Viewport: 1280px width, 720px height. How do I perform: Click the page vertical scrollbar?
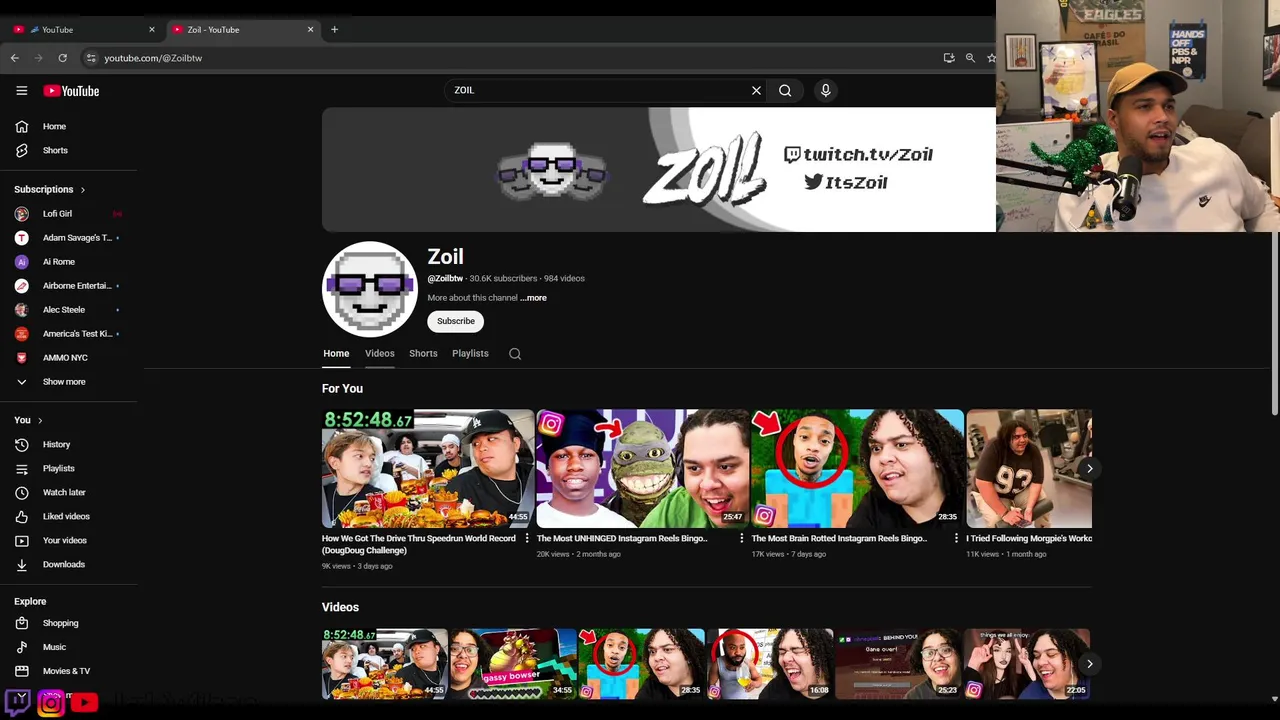[1275, 323]
